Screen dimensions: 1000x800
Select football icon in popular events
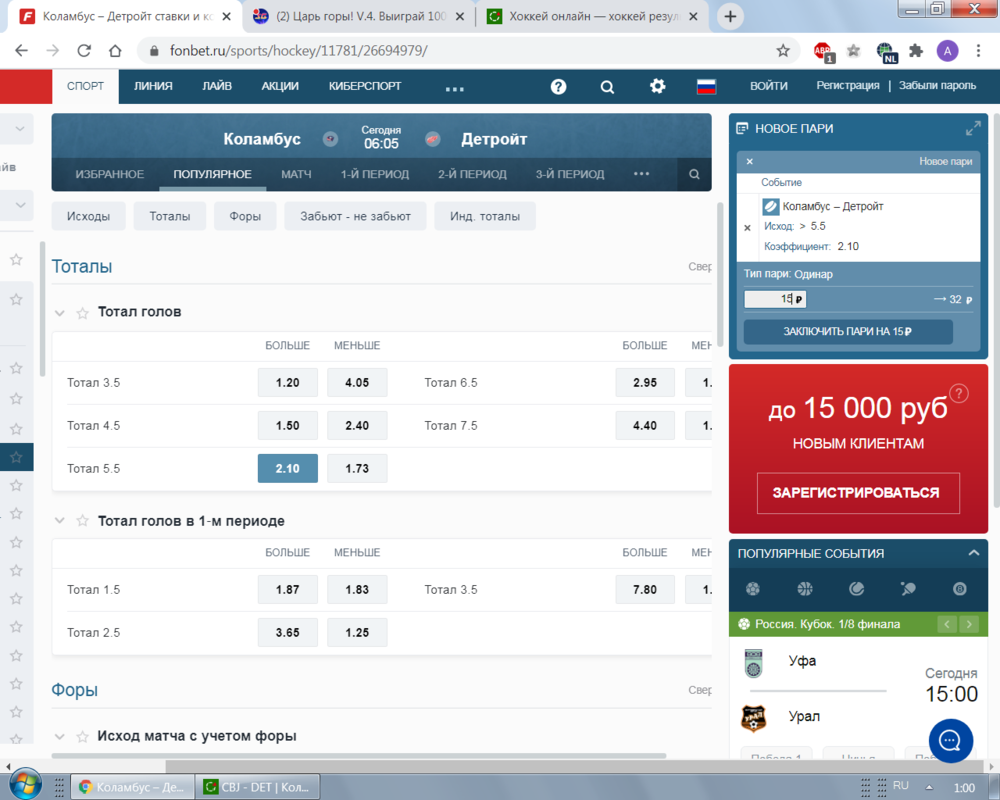pyautogui.click(x=753, y=589)
